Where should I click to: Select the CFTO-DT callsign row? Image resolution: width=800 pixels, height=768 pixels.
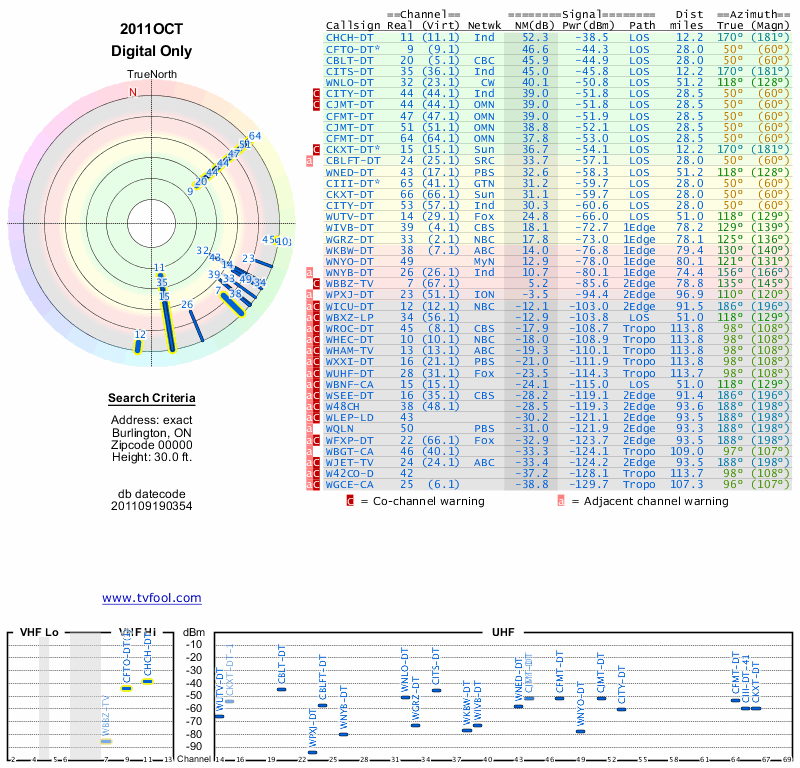(353, 48)
